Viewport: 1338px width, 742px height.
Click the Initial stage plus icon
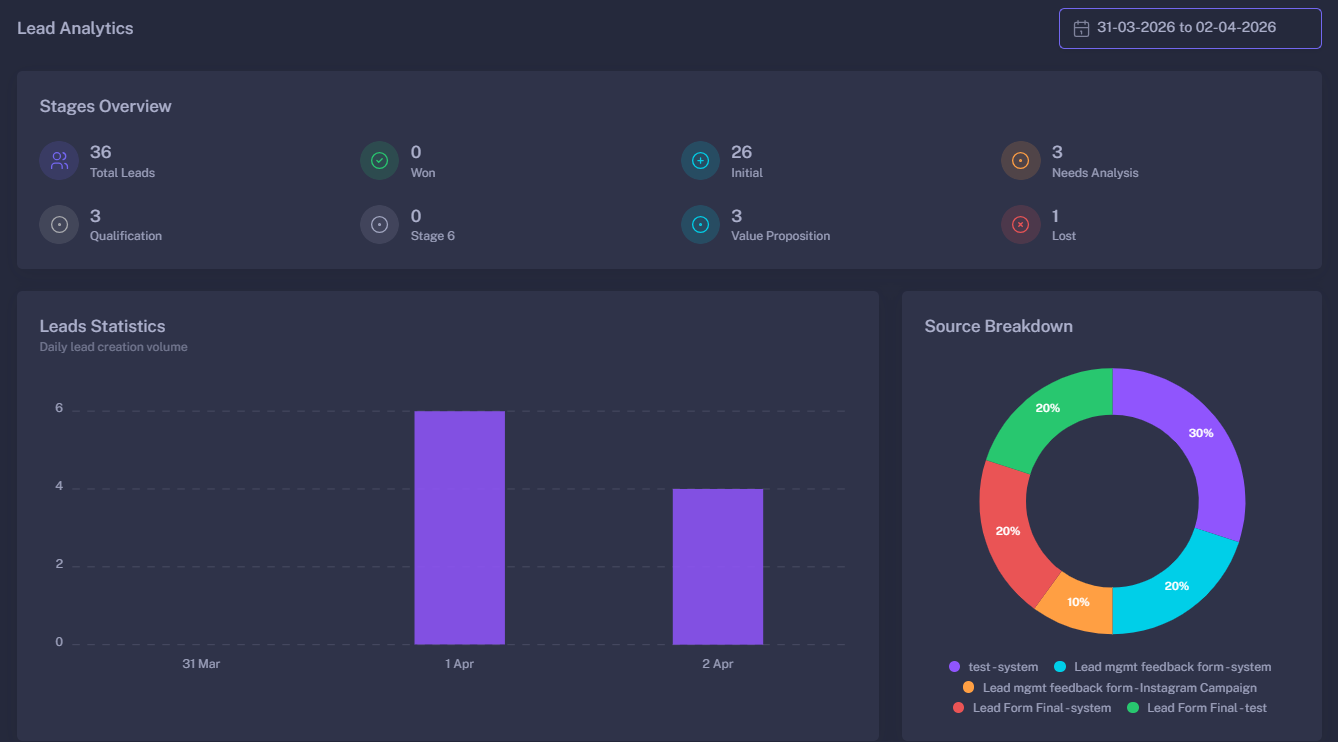click(700, 160)
